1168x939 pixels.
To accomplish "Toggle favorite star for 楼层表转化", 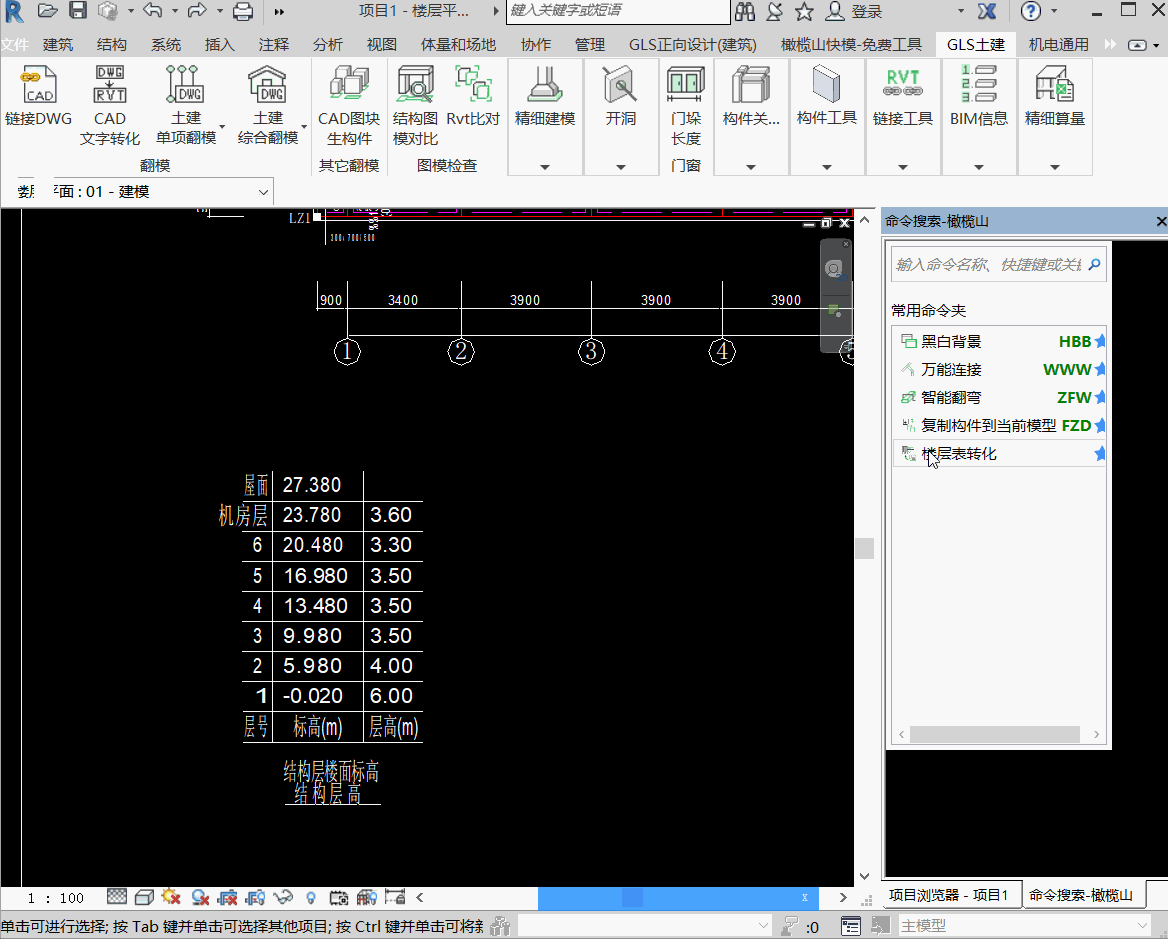I will (1100, 453).
